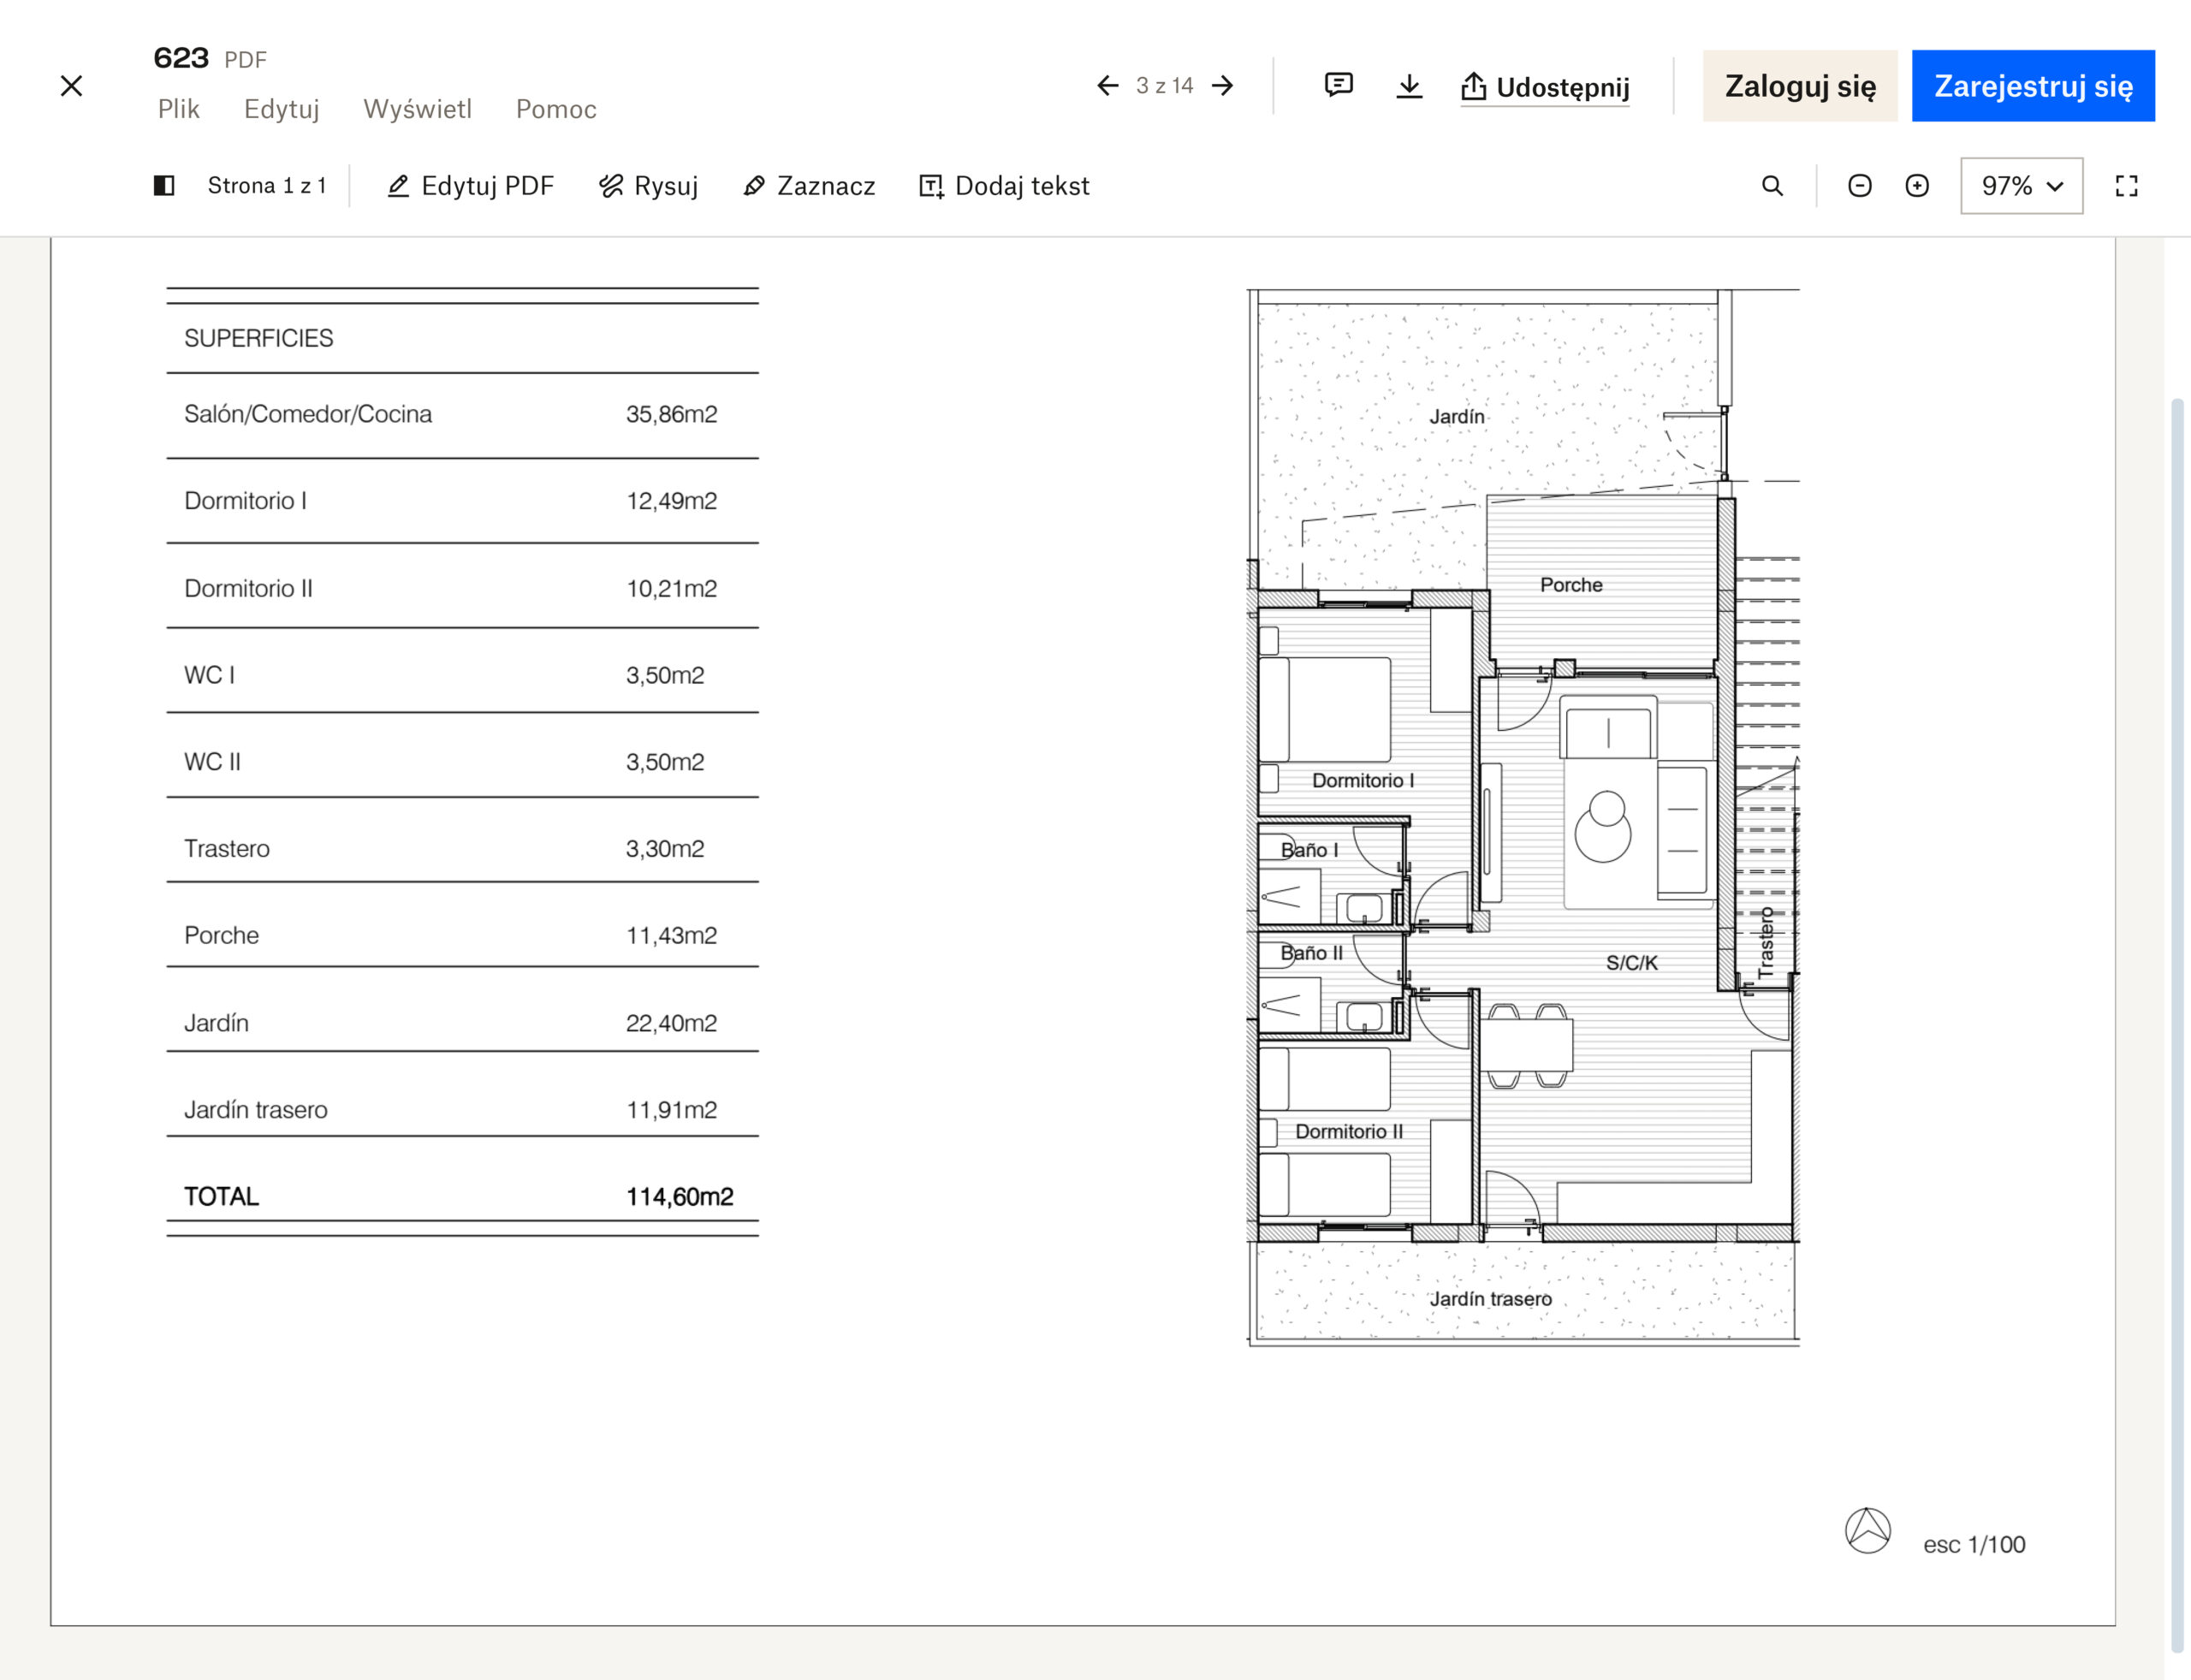This screenshot has width=2191, height=1680.
Task: Open the comments panel icon
Action: point(1338,85)
